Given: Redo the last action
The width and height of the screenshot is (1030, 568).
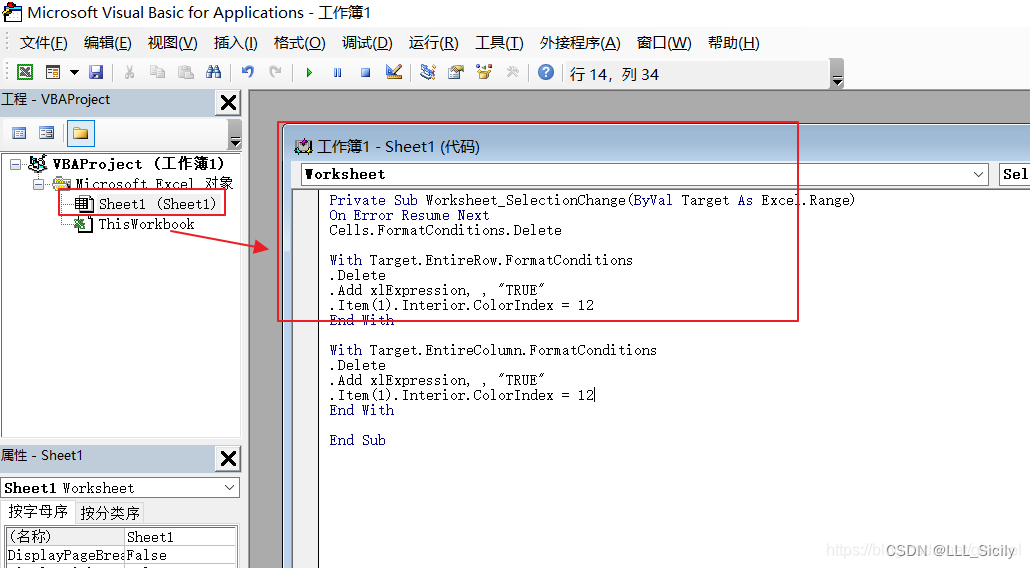Looking at the screenshot, I should click(x=275, y=72).
